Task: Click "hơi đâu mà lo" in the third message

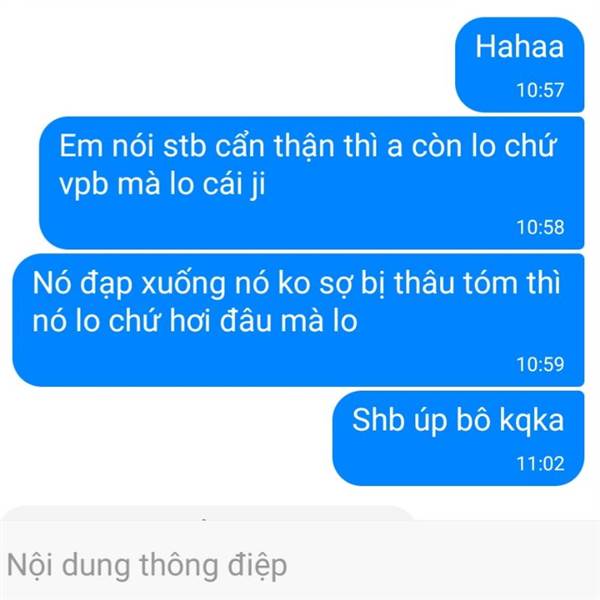Action: (x=263, y=321)
